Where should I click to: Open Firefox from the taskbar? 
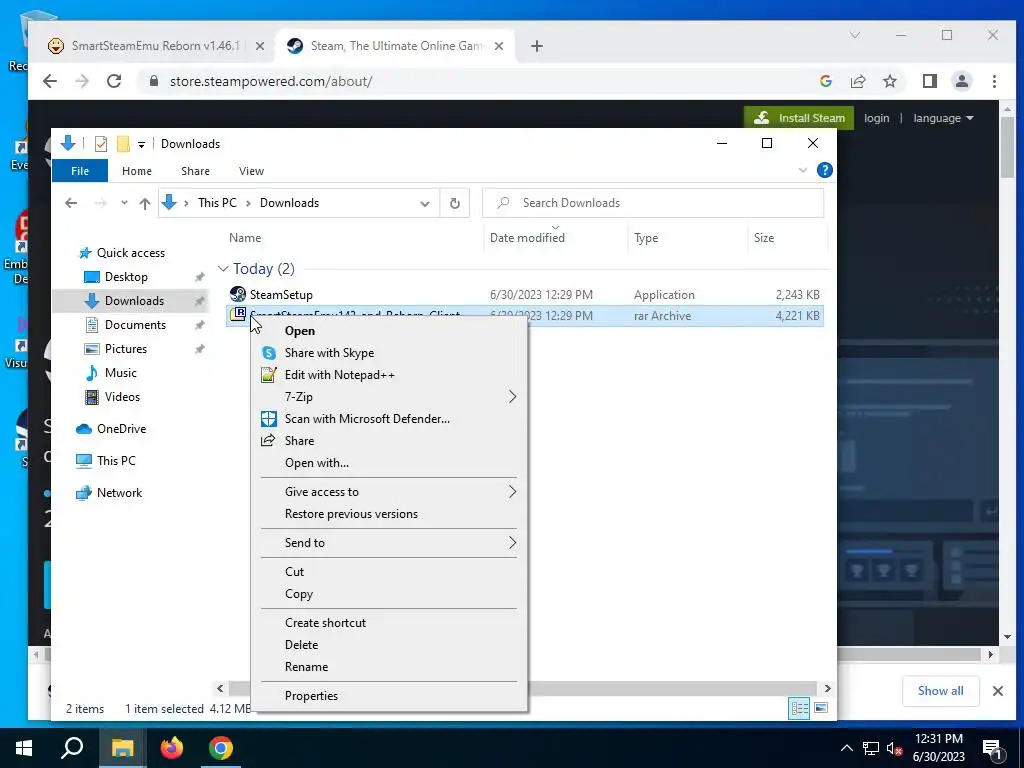172,748
